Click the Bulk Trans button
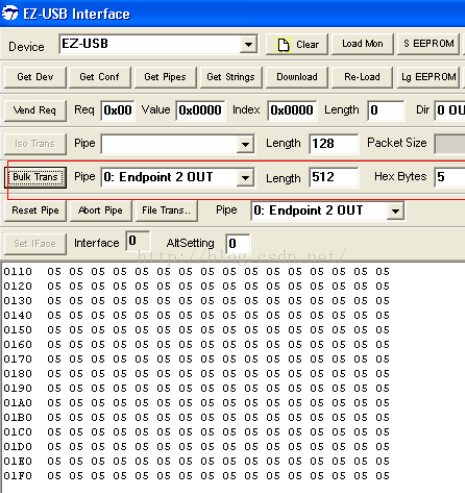The width and height of the screenshot is (465, 493). click(x=35, y=177)
